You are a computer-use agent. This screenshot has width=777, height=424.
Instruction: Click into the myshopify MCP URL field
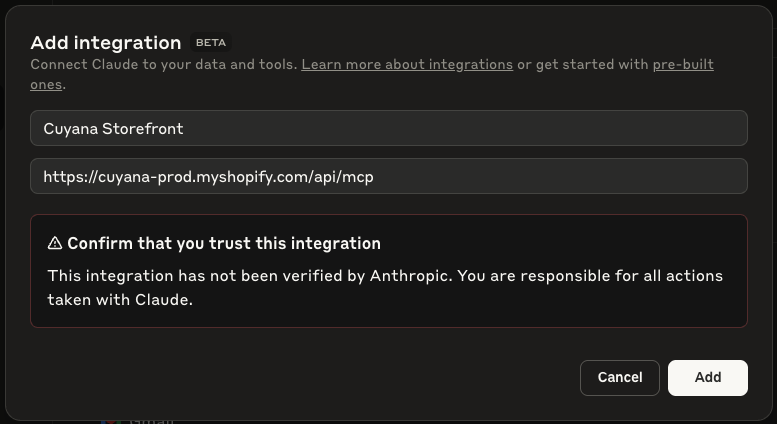[x=389, y=176]
